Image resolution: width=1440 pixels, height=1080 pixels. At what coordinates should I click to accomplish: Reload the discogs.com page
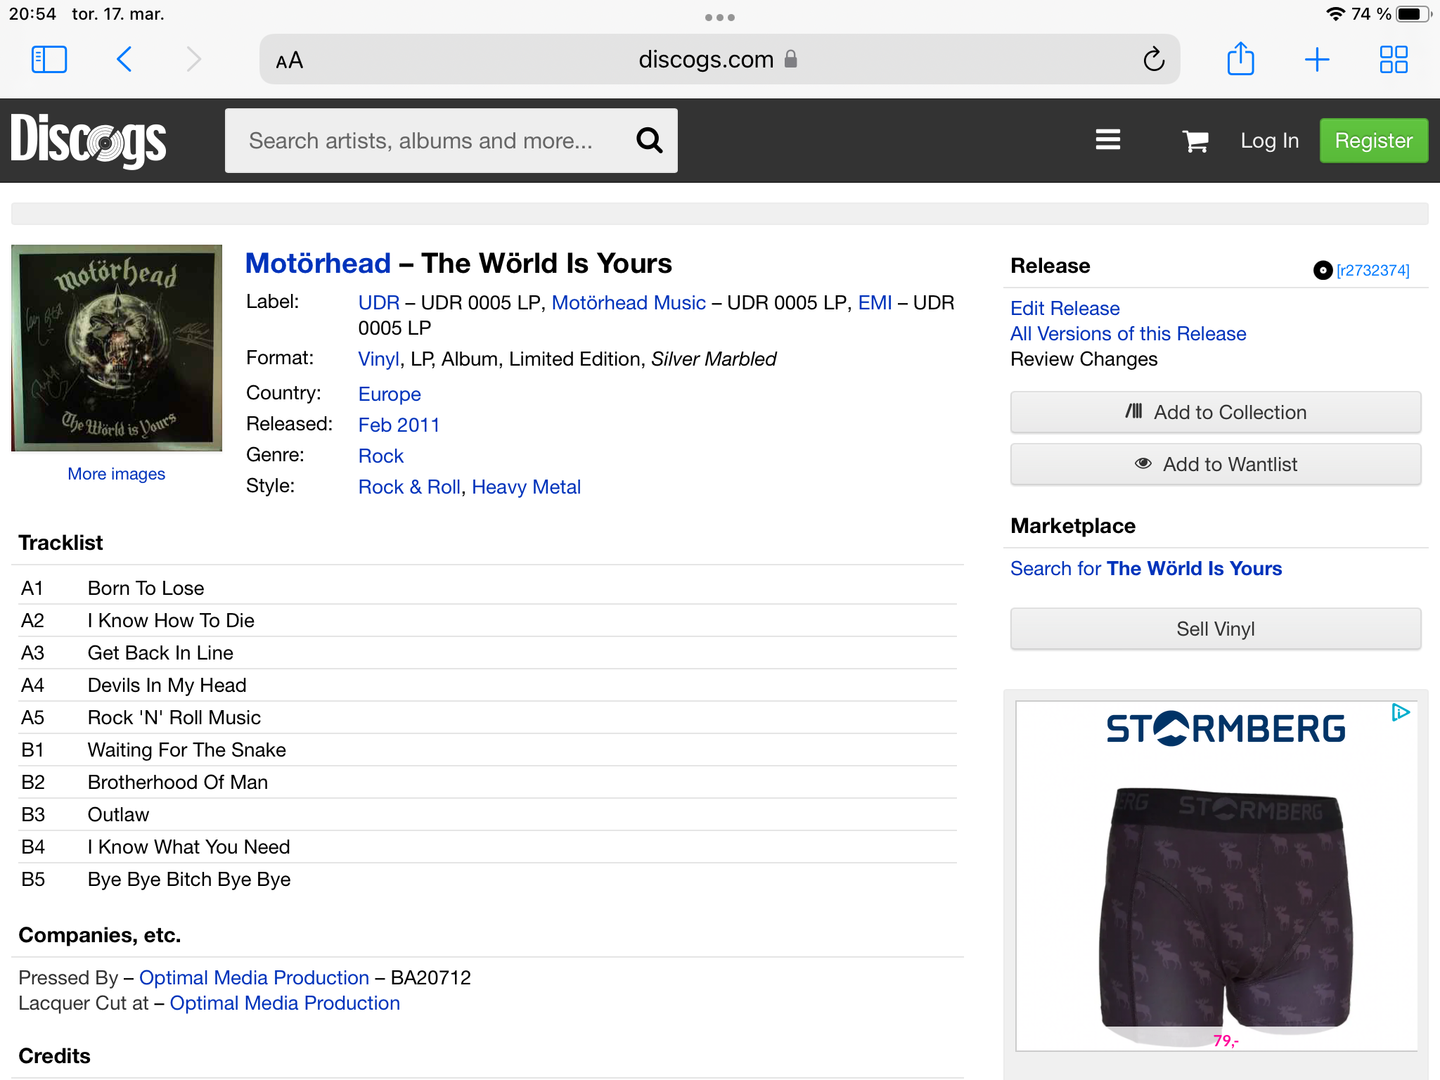(x=1154, y=60)
